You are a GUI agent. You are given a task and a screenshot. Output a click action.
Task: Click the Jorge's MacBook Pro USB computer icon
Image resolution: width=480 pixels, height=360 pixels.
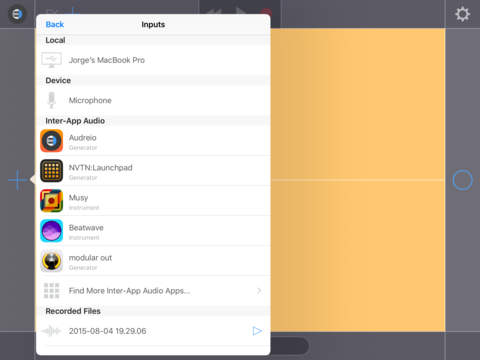(51, 60)
